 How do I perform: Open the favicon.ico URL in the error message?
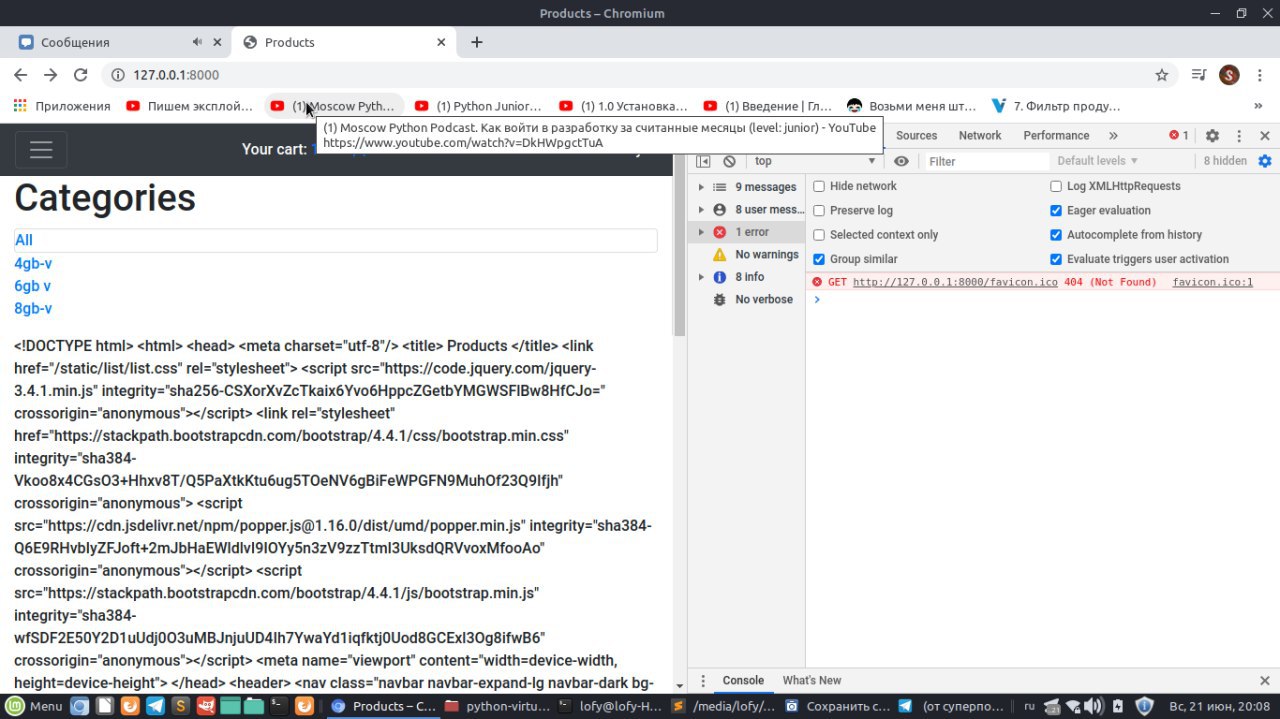(955, 282)
